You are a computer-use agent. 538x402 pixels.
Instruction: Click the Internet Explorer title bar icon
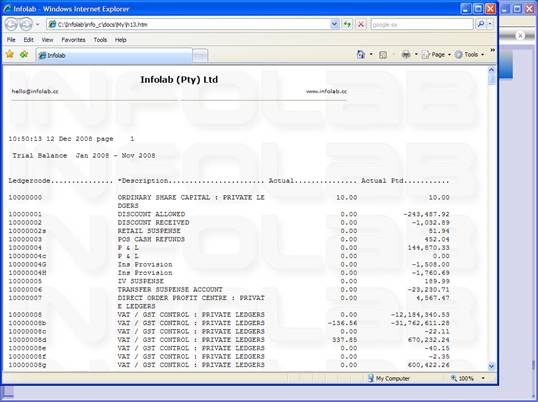[7, 9]
